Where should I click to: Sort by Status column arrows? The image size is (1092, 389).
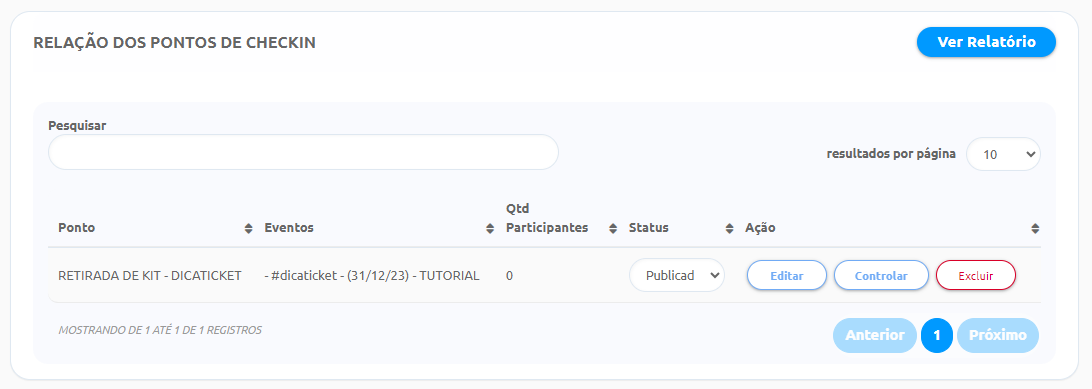tap(729, 228)
